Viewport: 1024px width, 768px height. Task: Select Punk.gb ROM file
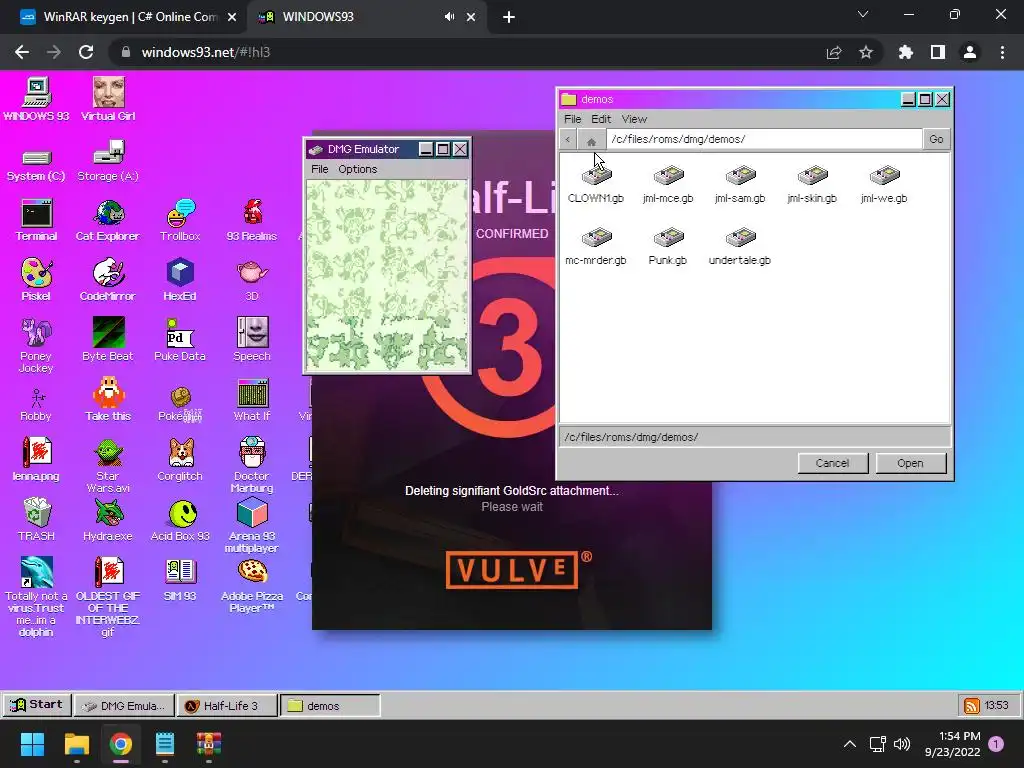coord(667,246)
